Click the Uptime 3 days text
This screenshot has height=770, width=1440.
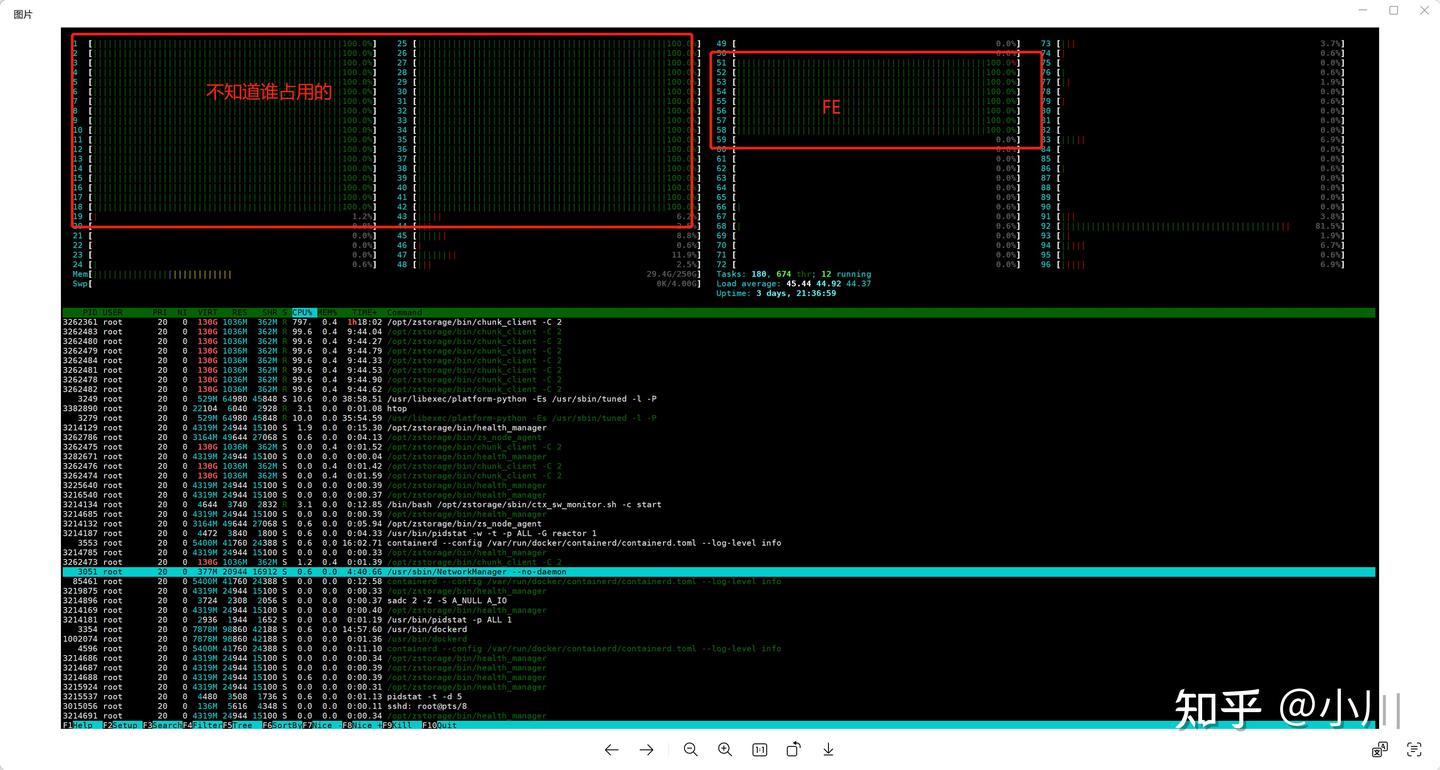point(776,293)
